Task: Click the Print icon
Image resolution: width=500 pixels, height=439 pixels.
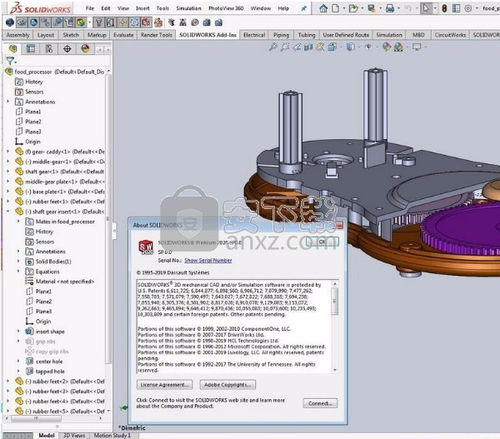Action: point(390,8)
